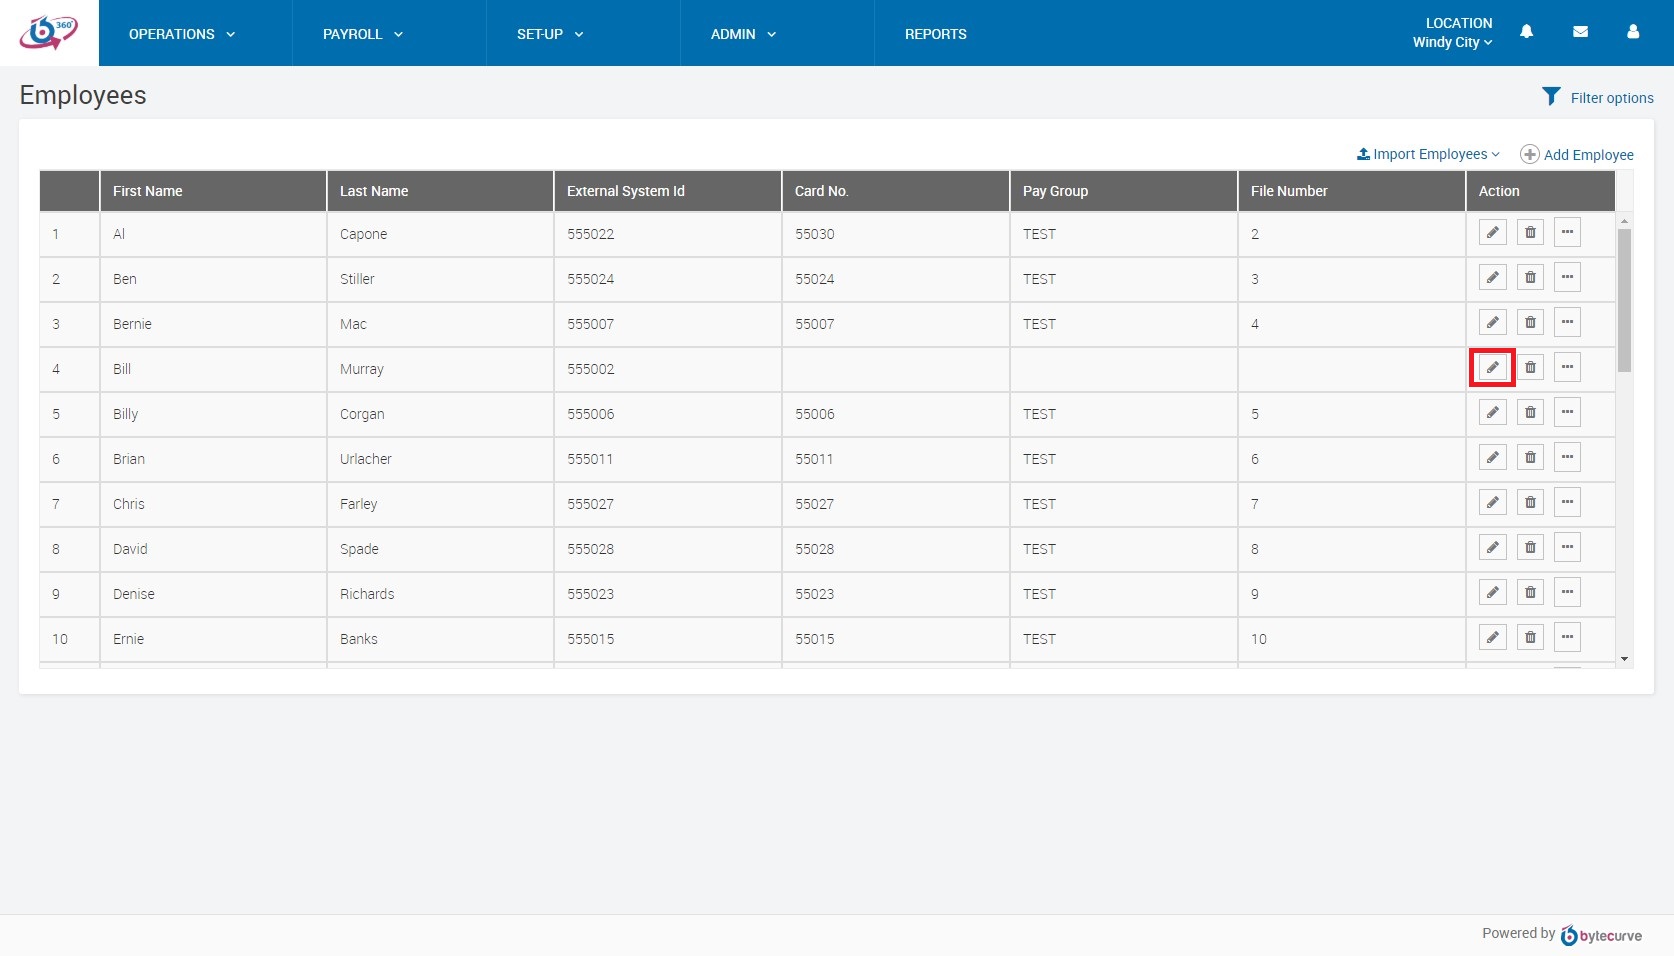Image resolution: width=1674 pixels, height=956 pixels.
Task: Open more options for Brian Urlacher
Action: (1567, 458)
